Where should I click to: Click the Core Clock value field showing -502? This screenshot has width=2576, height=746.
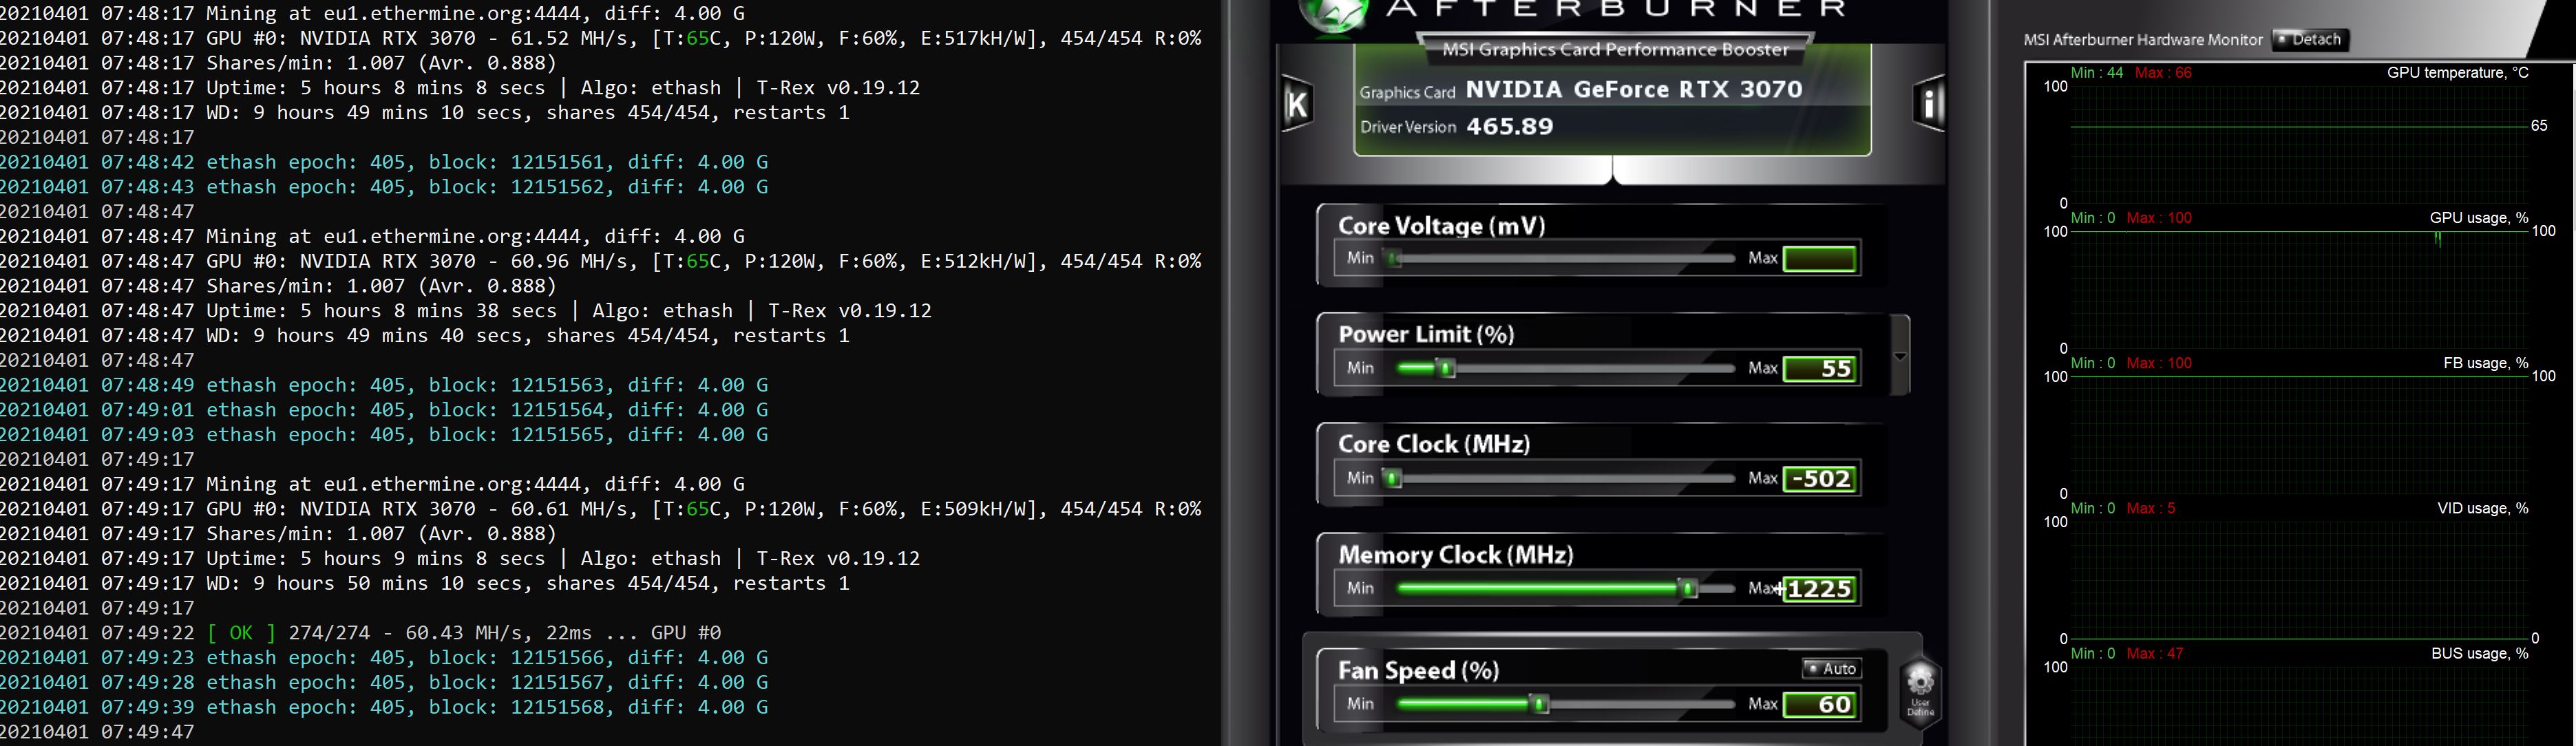coord(1820,479)
